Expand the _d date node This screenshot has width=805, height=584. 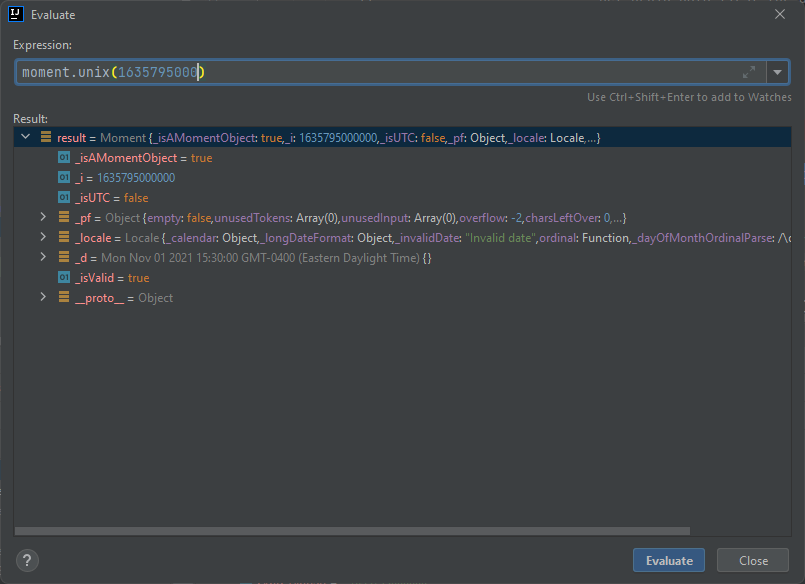pos(42,257)
